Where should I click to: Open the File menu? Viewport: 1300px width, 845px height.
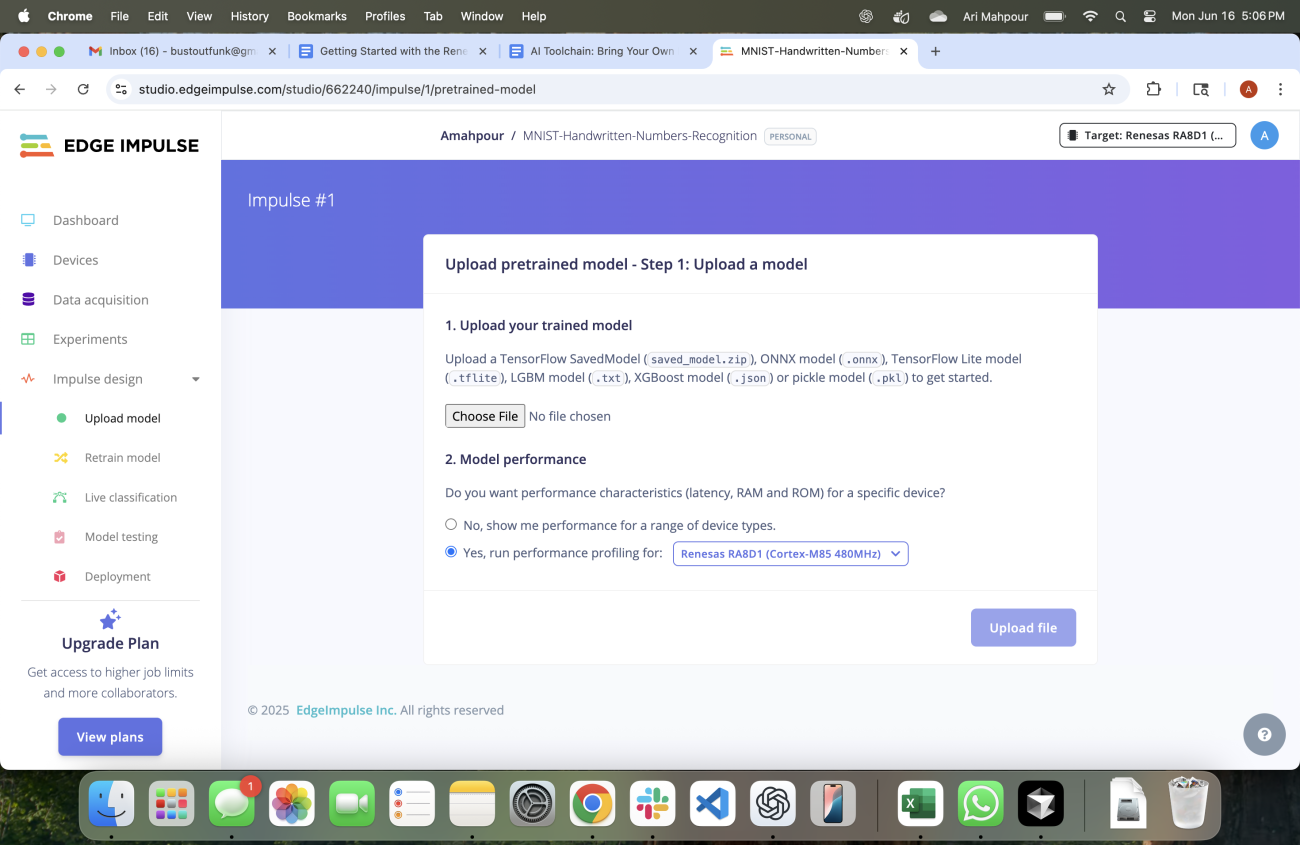pos(119,16)
